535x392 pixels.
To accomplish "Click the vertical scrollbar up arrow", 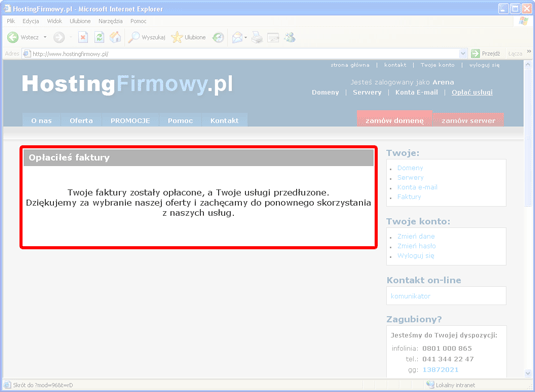I will 527,64.
